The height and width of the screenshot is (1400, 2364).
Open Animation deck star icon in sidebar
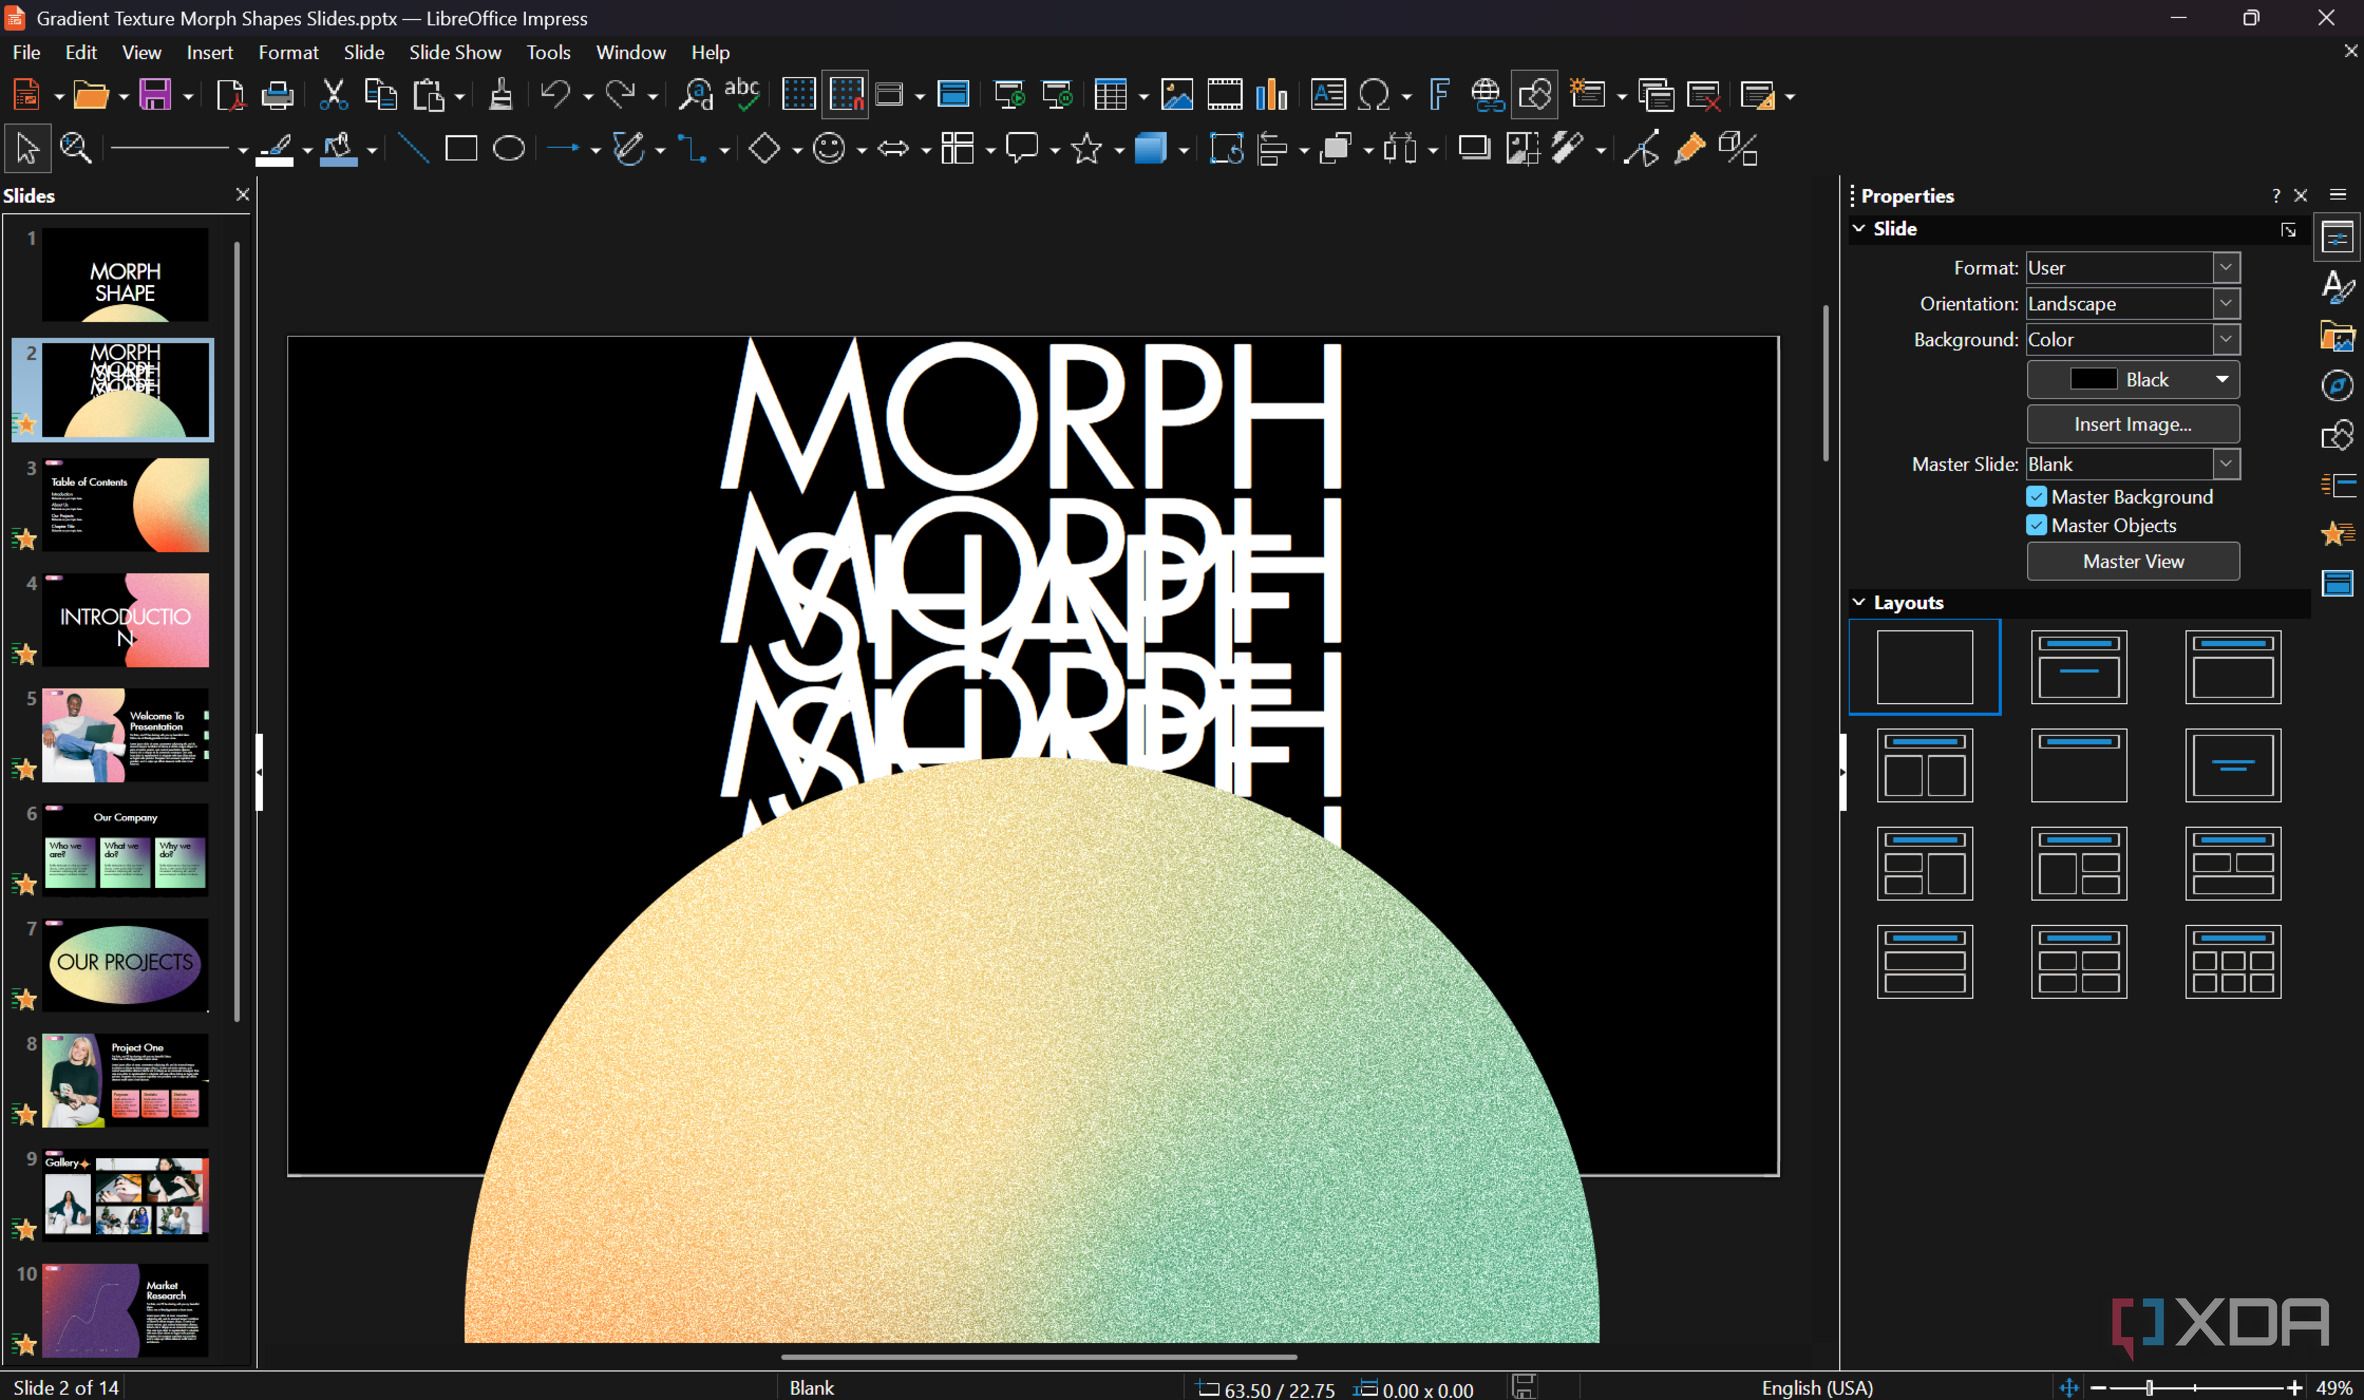click(x=2337, y=534)
